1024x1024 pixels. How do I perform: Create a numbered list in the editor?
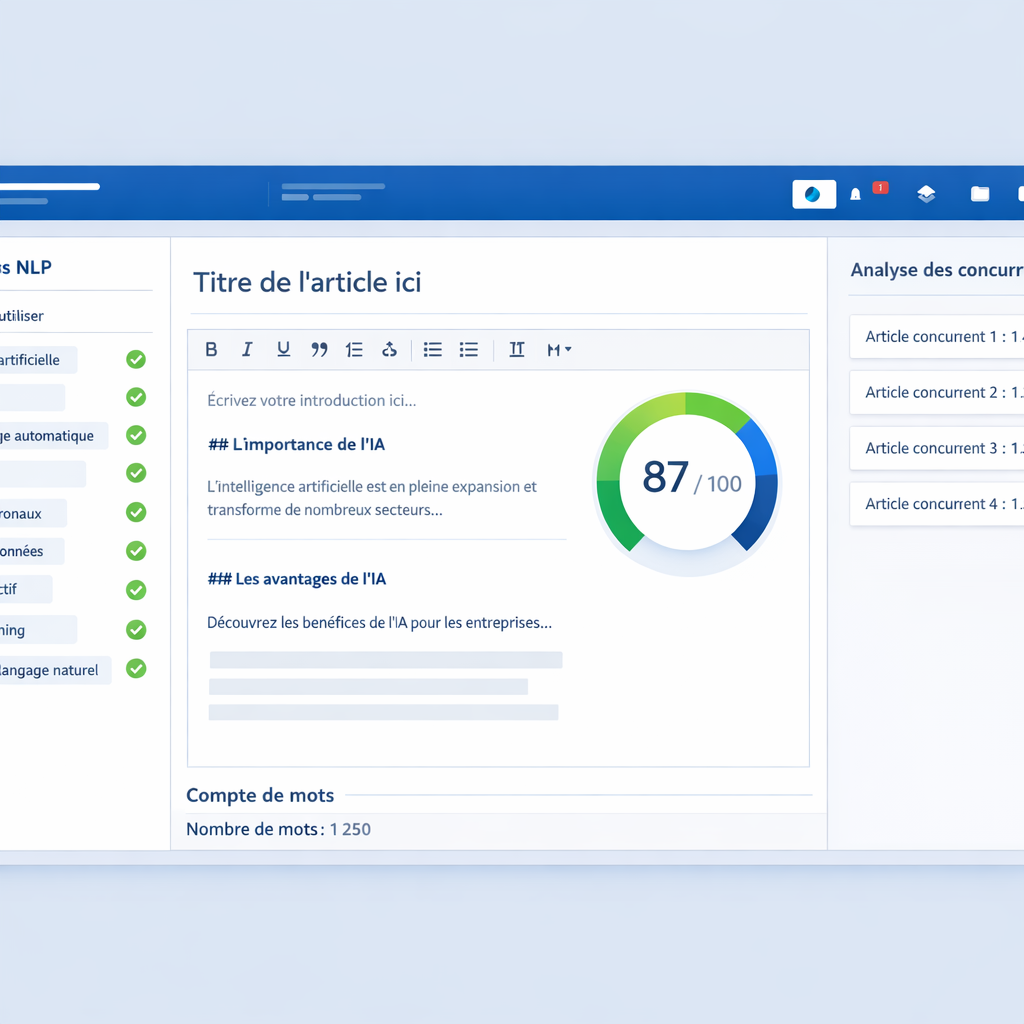355,349
